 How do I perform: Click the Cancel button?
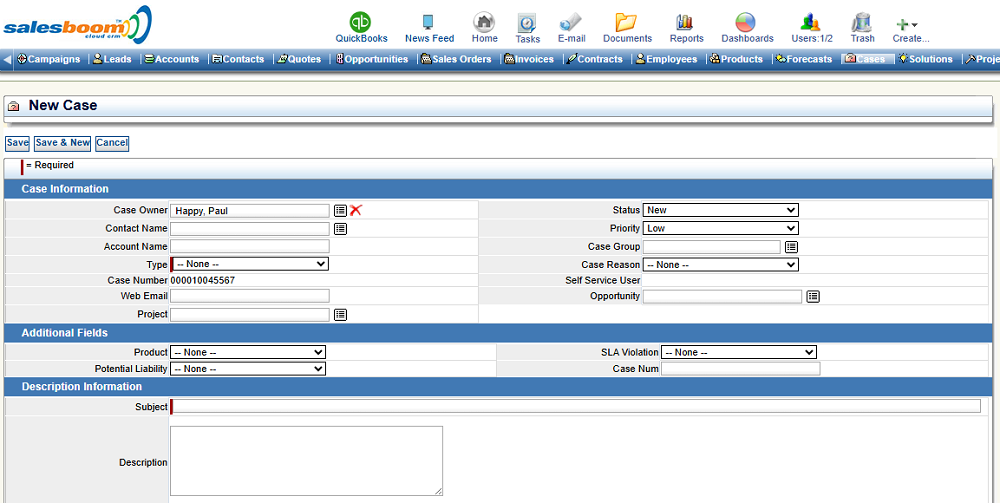click(112, 143)
